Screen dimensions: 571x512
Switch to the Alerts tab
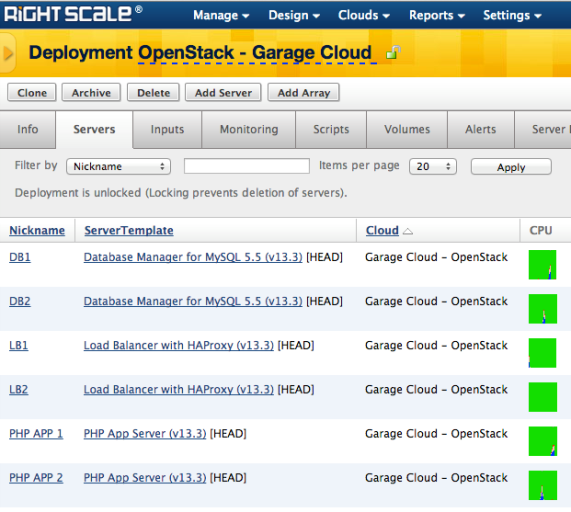click(481, 129)
